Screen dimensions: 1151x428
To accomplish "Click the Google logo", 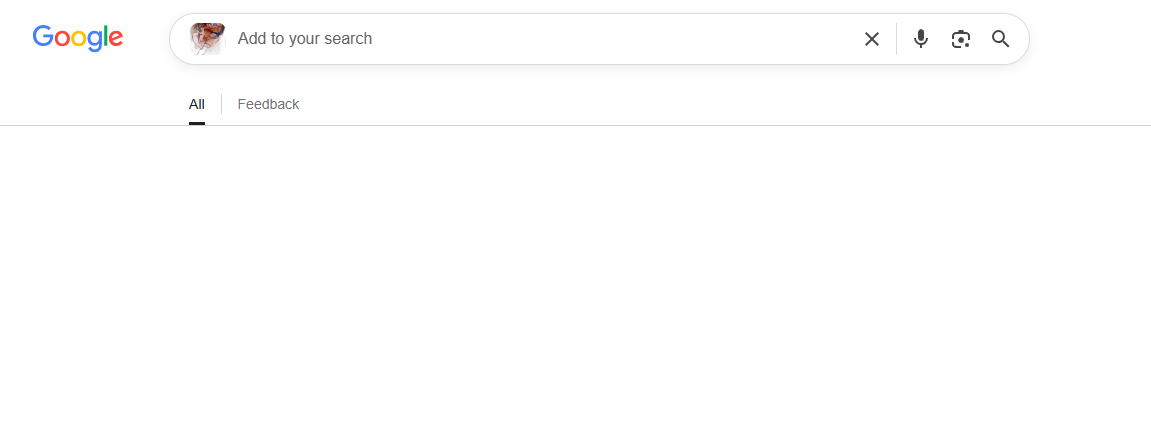I will (x=78, y=38).
